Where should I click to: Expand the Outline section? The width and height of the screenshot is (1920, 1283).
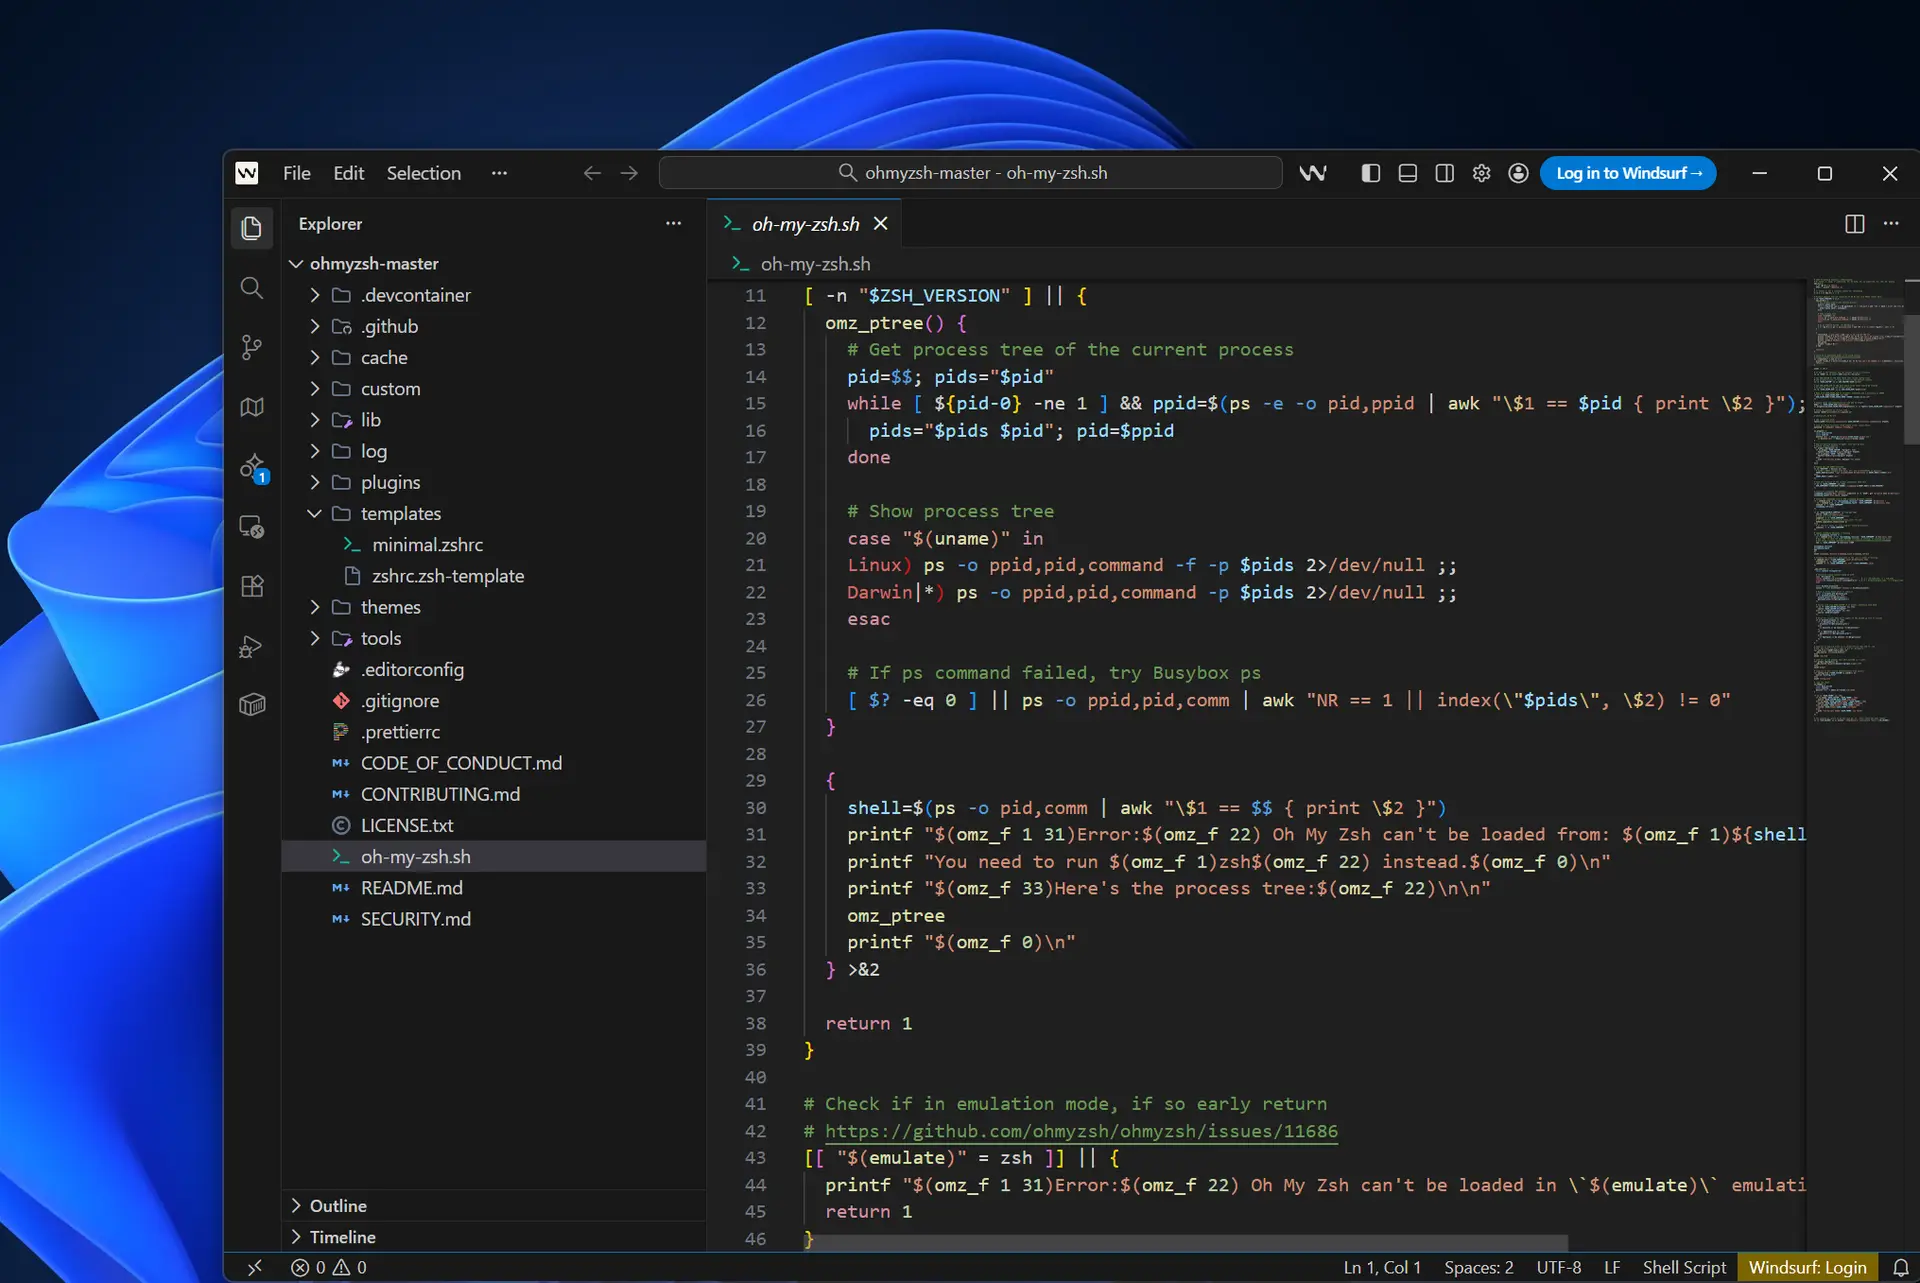pyautogui.click(x=338, y=1206)
